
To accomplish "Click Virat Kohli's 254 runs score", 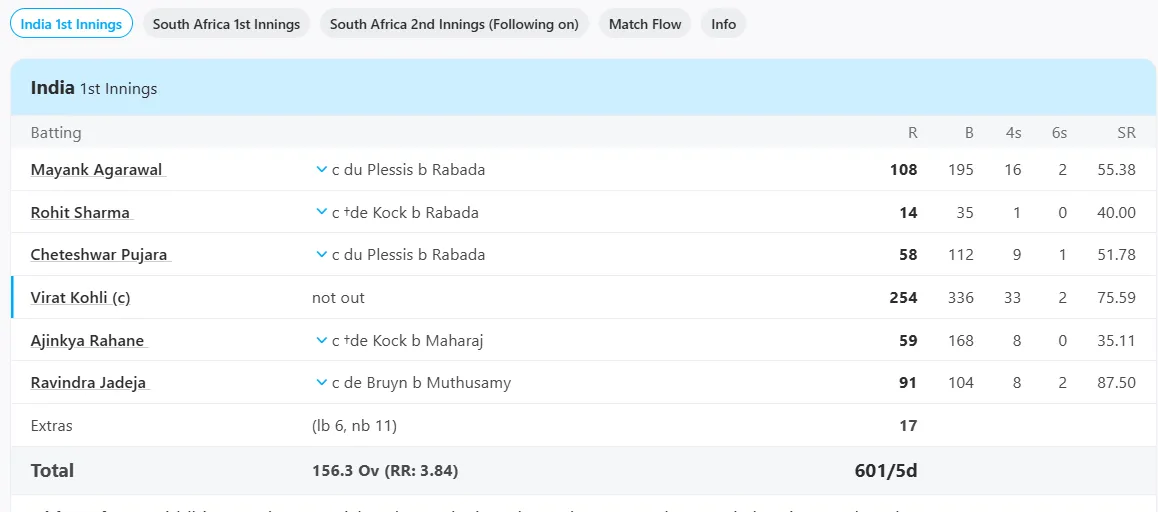I will click(x=903, y=298).
